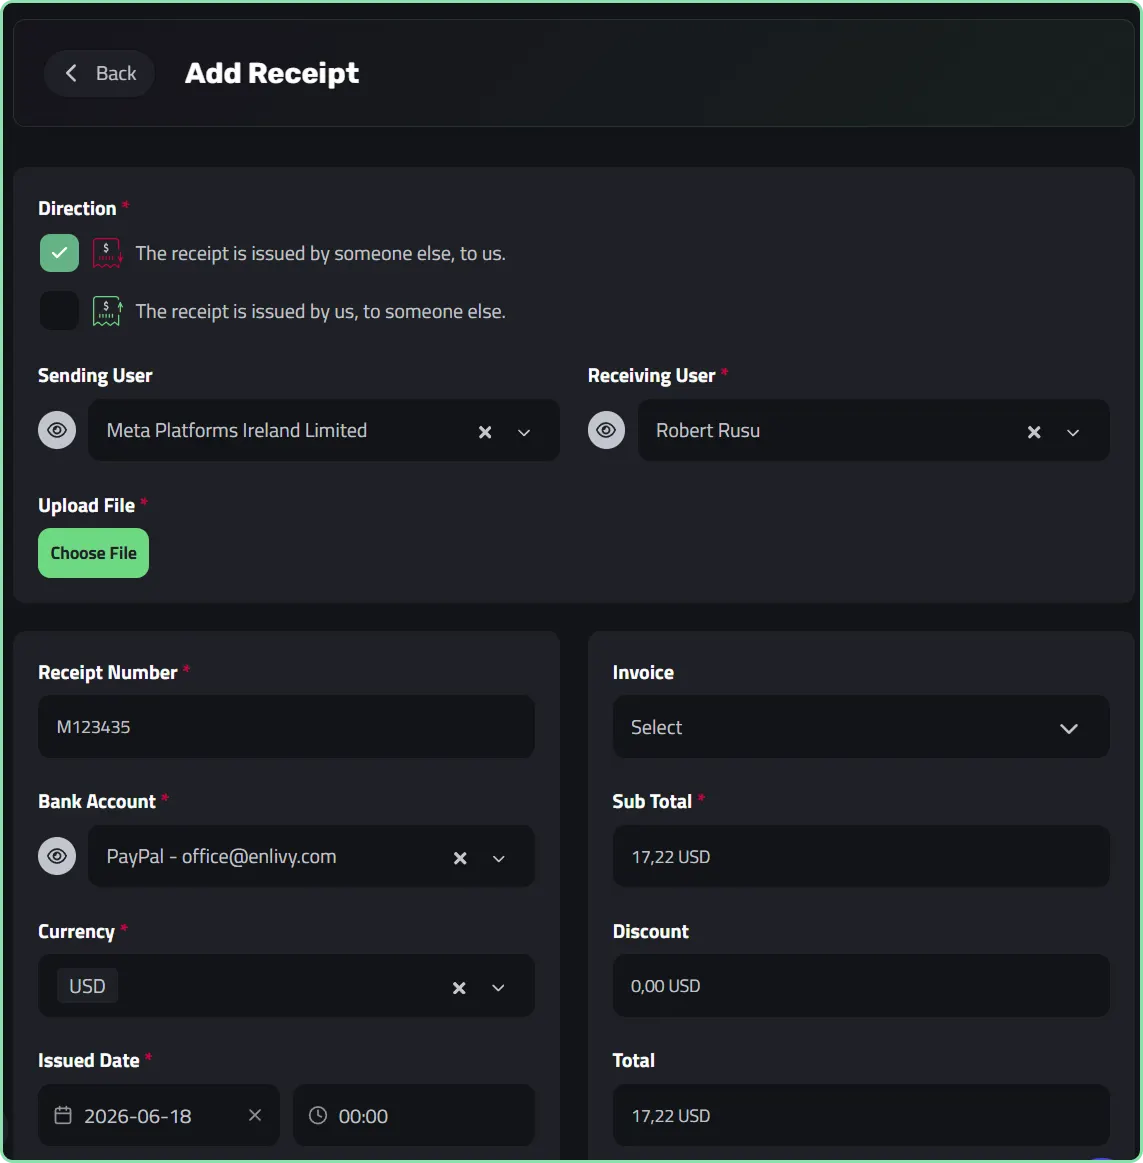Image resolution: width=1143 pixels, height=1163 pixels.
Task: Click the Meta Platforms Ireland Limited text
Action: (237, 430)
